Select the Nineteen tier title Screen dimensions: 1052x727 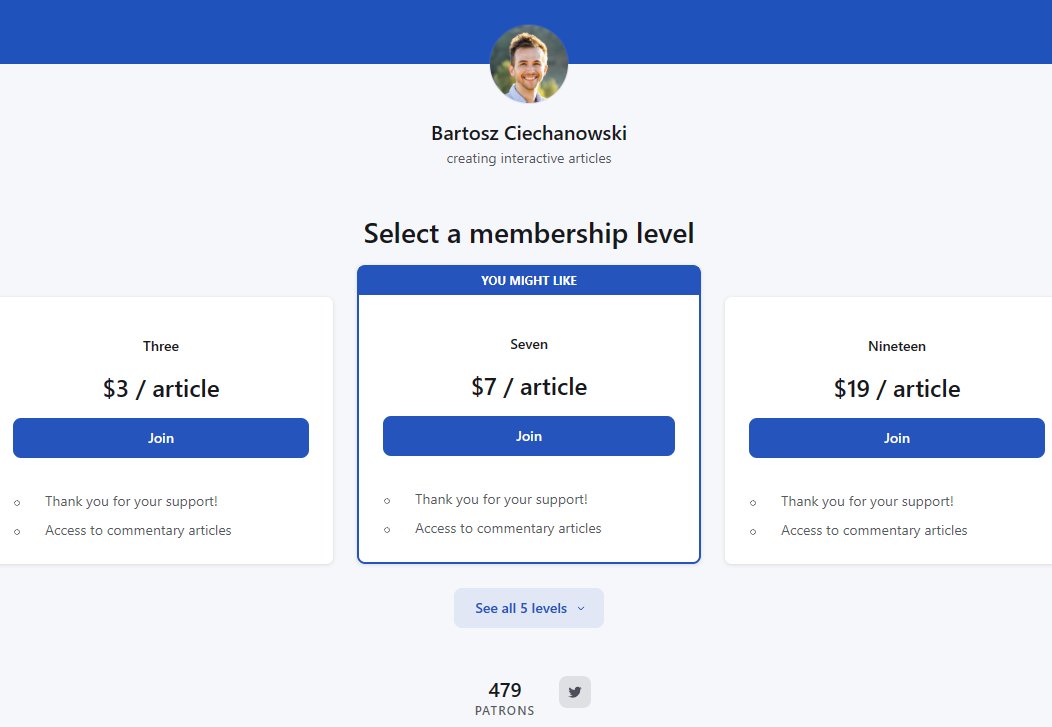pyautogui.click(x=897, y=346)
